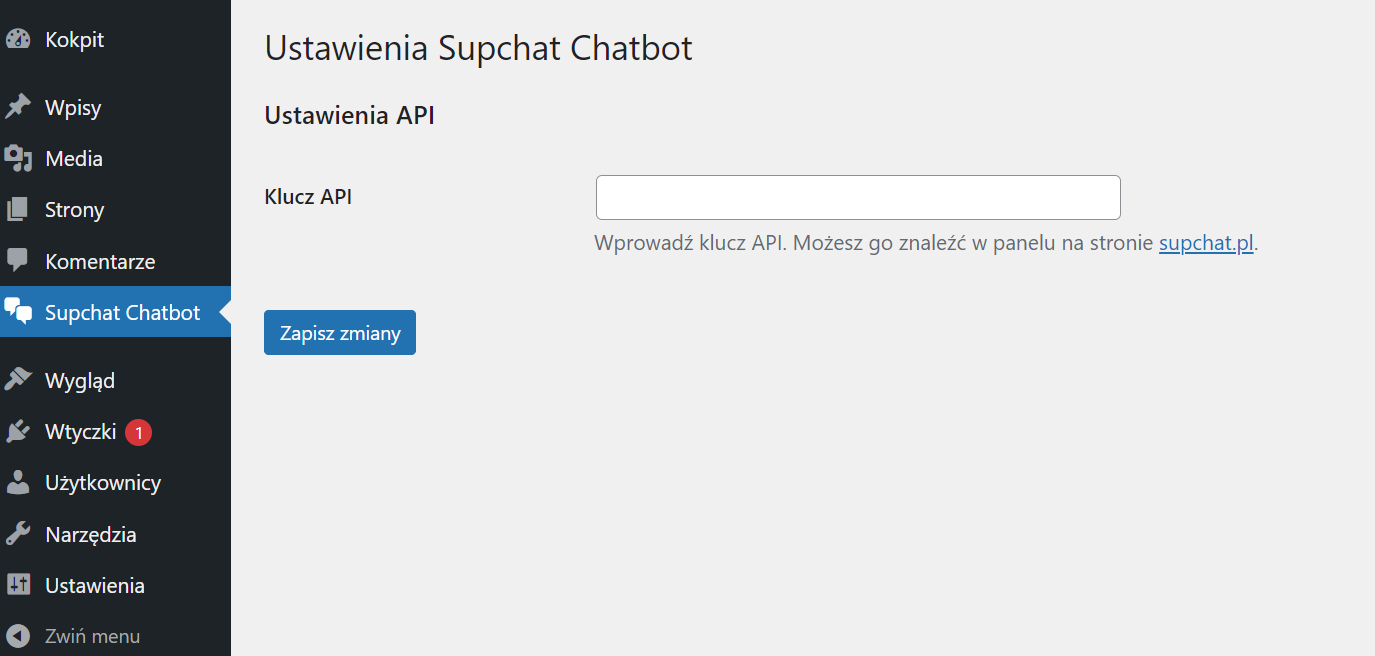Click the Wpisy pushpin icon
1375x656 pixels.
18,107
